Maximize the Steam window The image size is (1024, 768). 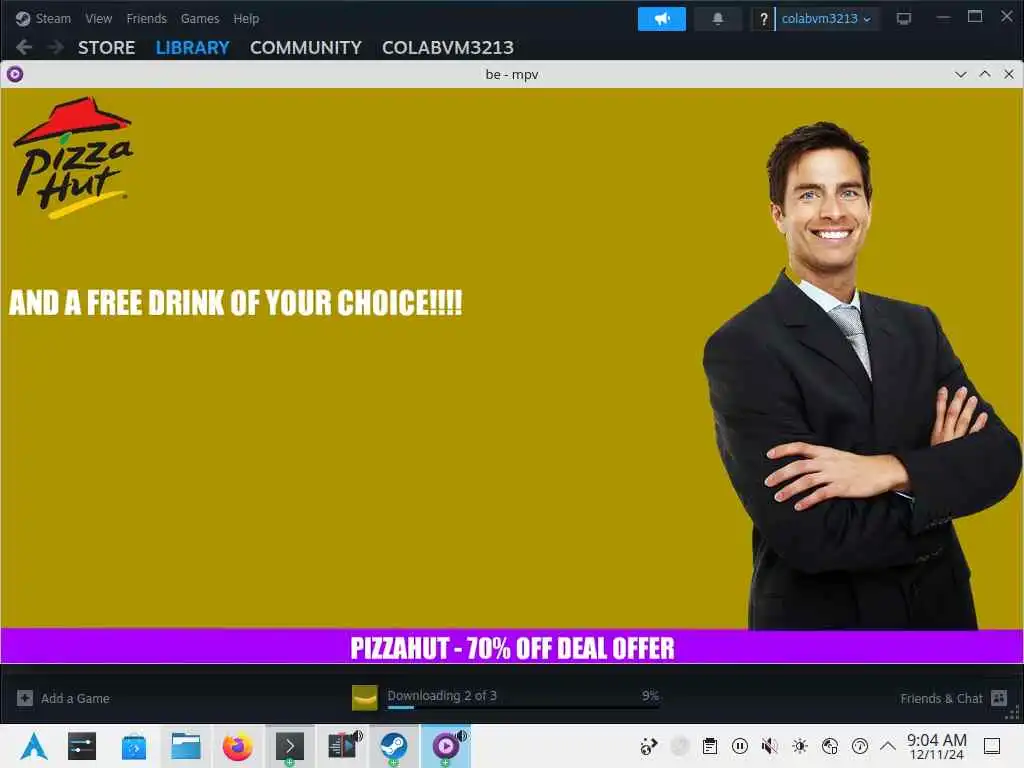click(975, 17)
